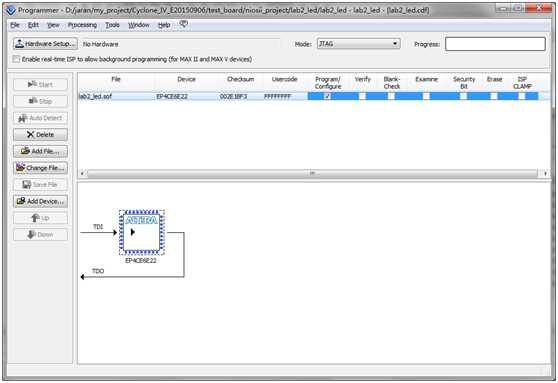This screenshot has height=383, width=558.
Task: Click usercode value FFFFFFFF
Action: 277,96
